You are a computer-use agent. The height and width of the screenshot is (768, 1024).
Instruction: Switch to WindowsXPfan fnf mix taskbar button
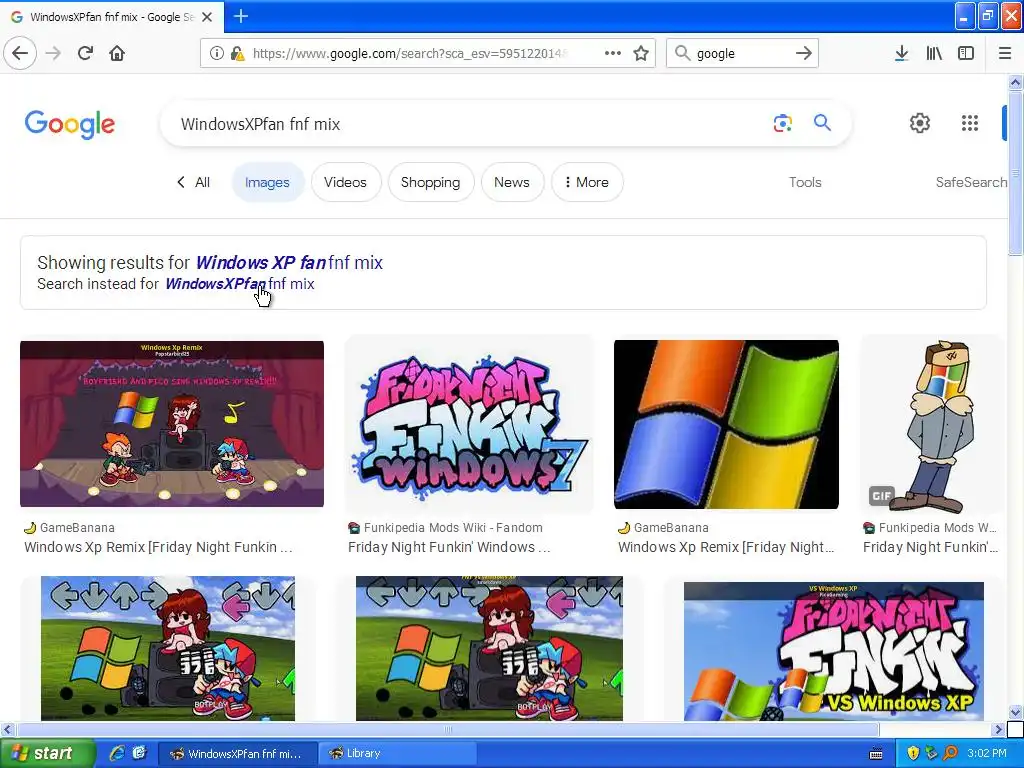pos(237,754)
